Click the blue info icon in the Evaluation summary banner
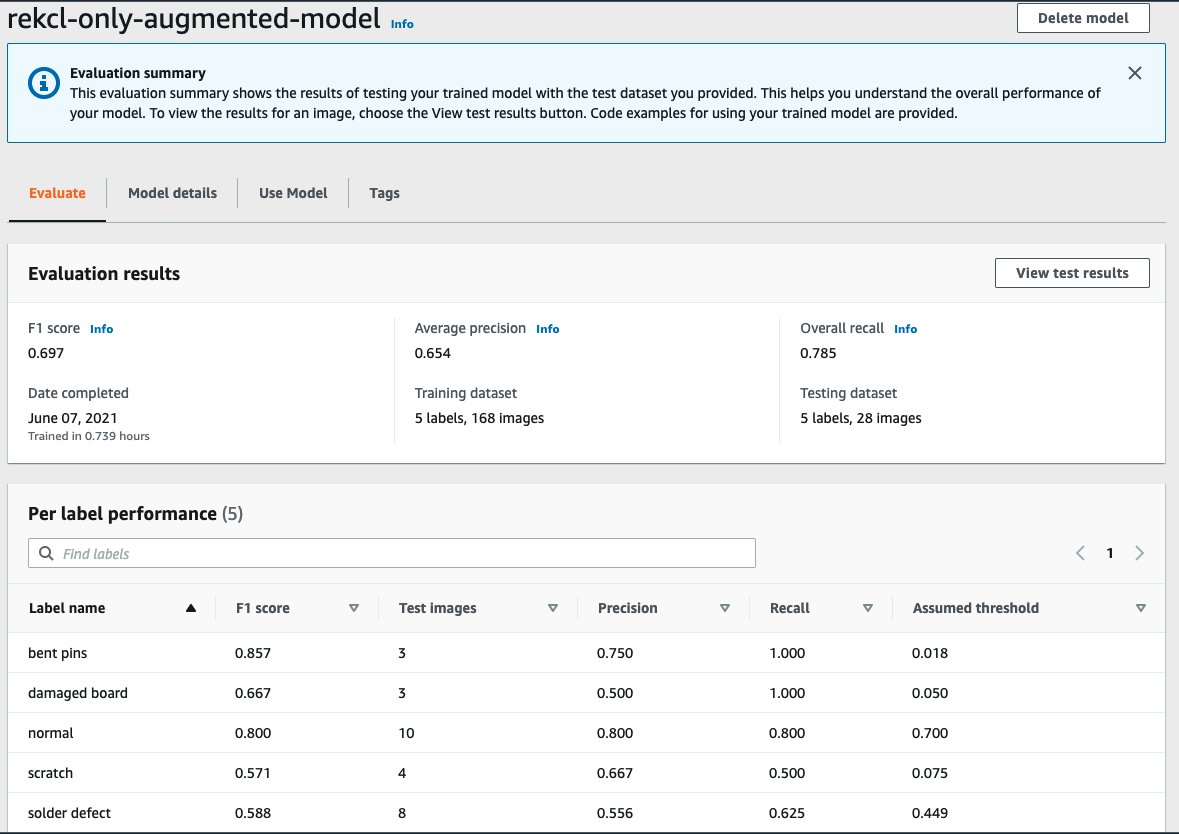Image resolution: width=1179 pixels, height=834 pixels. [x=44, y=83]
